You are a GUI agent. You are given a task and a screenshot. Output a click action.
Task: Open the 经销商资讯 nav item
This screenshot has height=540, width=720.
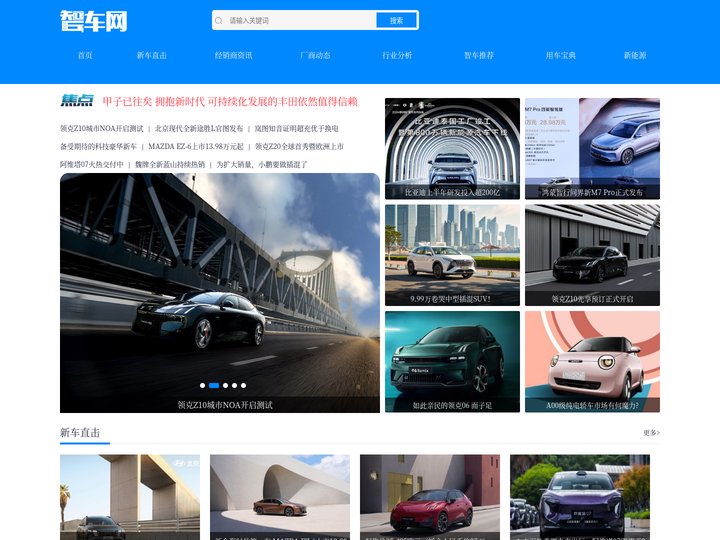click(233, 56)
